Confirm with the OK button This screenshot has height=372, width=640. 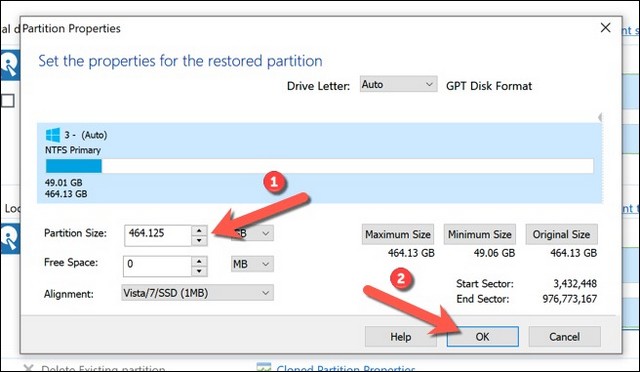[482, 336]
